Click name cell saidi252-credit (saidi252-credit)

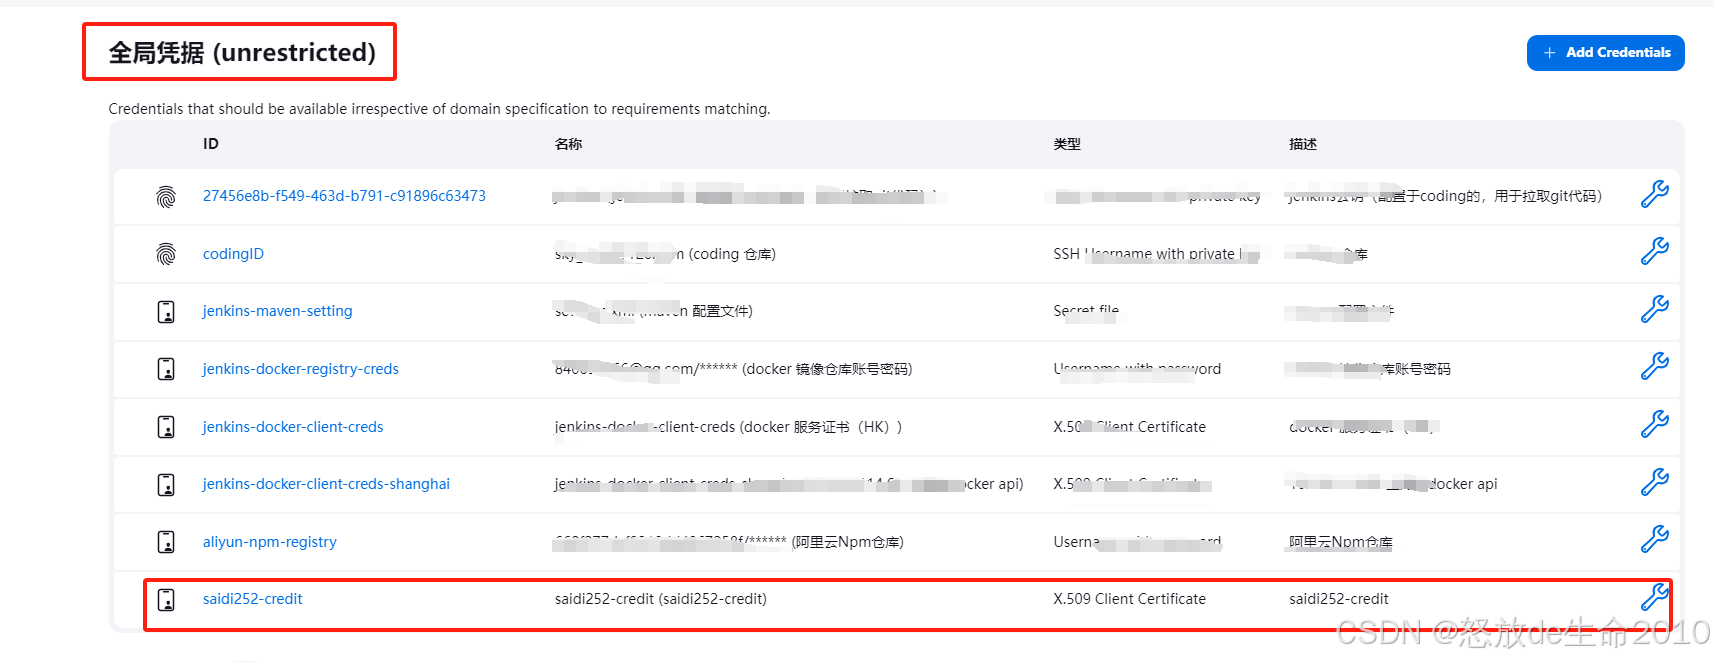pyautogui.click(x=661, y=599)
